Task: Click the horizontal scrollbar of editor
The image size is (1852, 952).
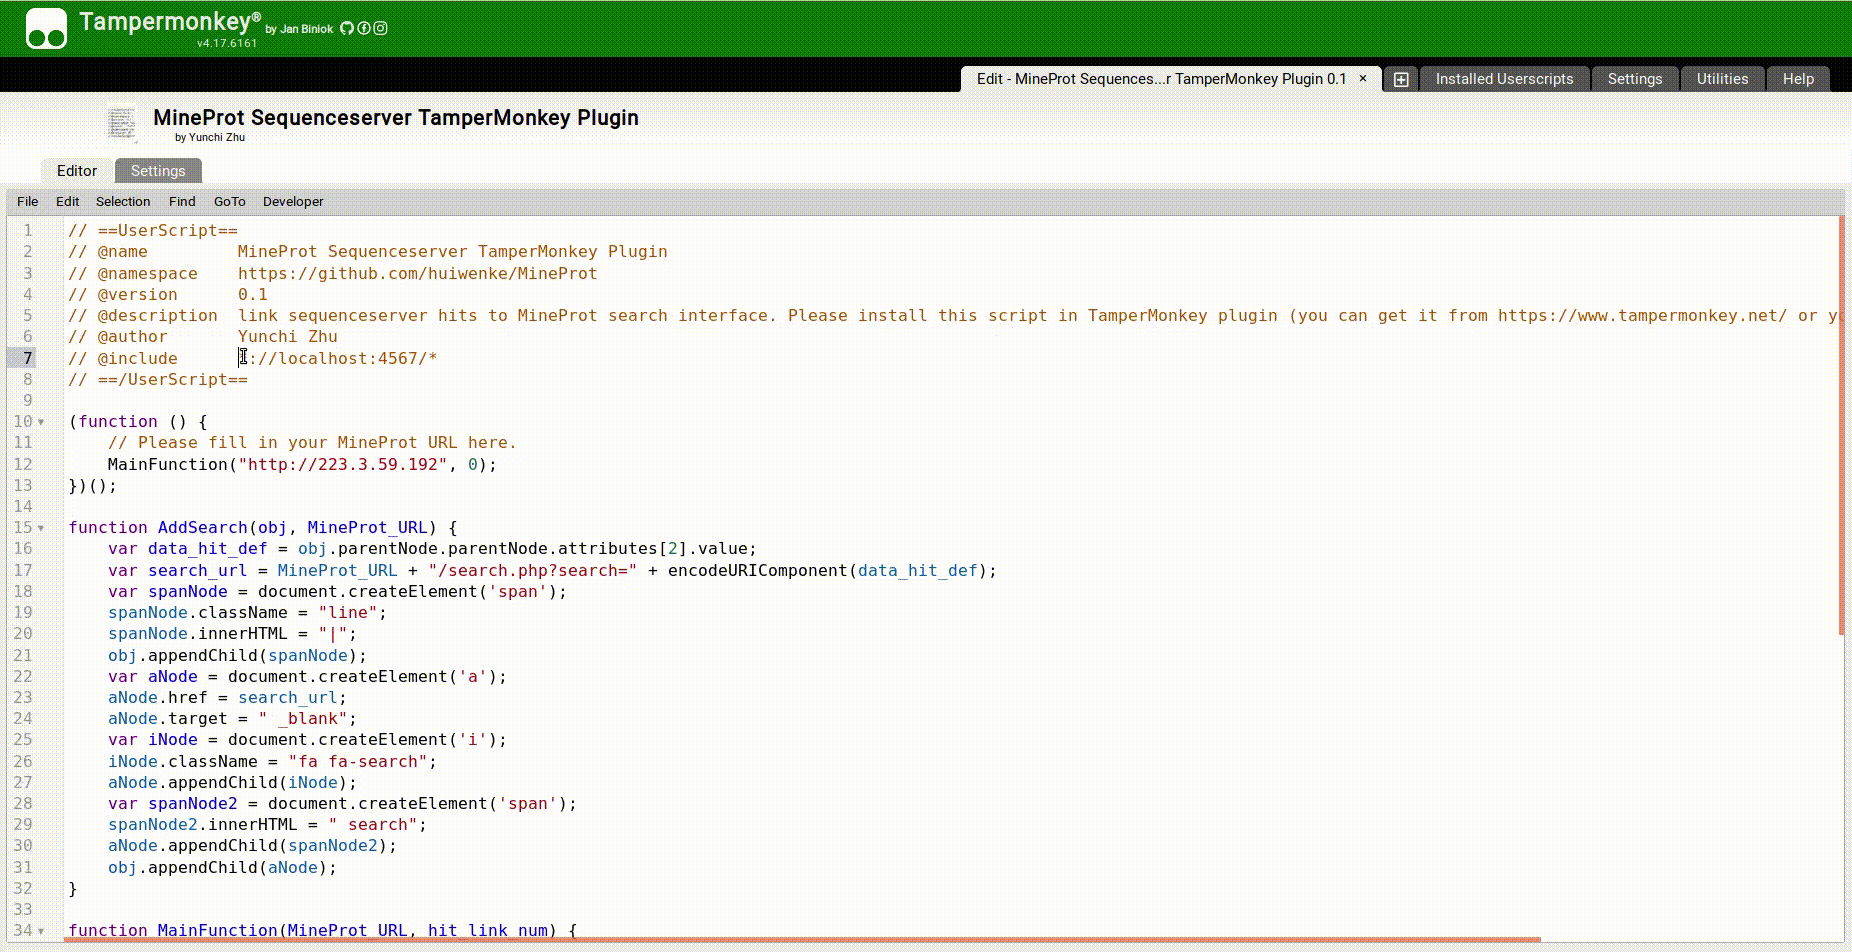Action: (x=804, y=940)
